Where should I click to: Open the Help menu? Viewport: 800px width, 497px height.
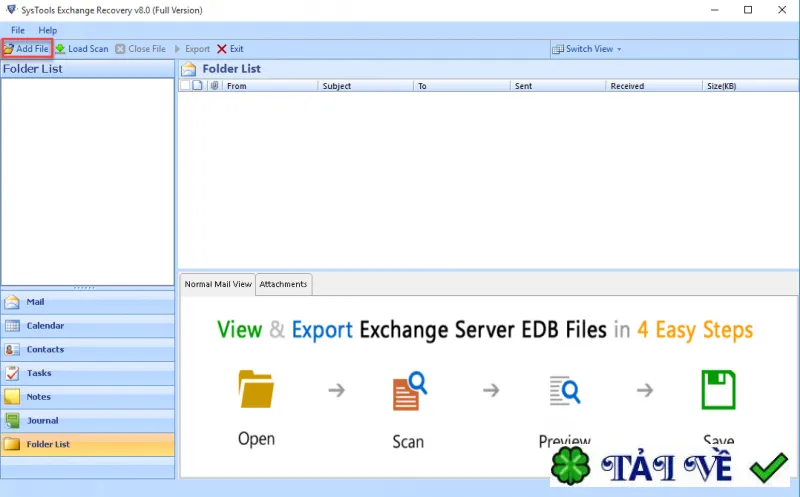point(47,30)
